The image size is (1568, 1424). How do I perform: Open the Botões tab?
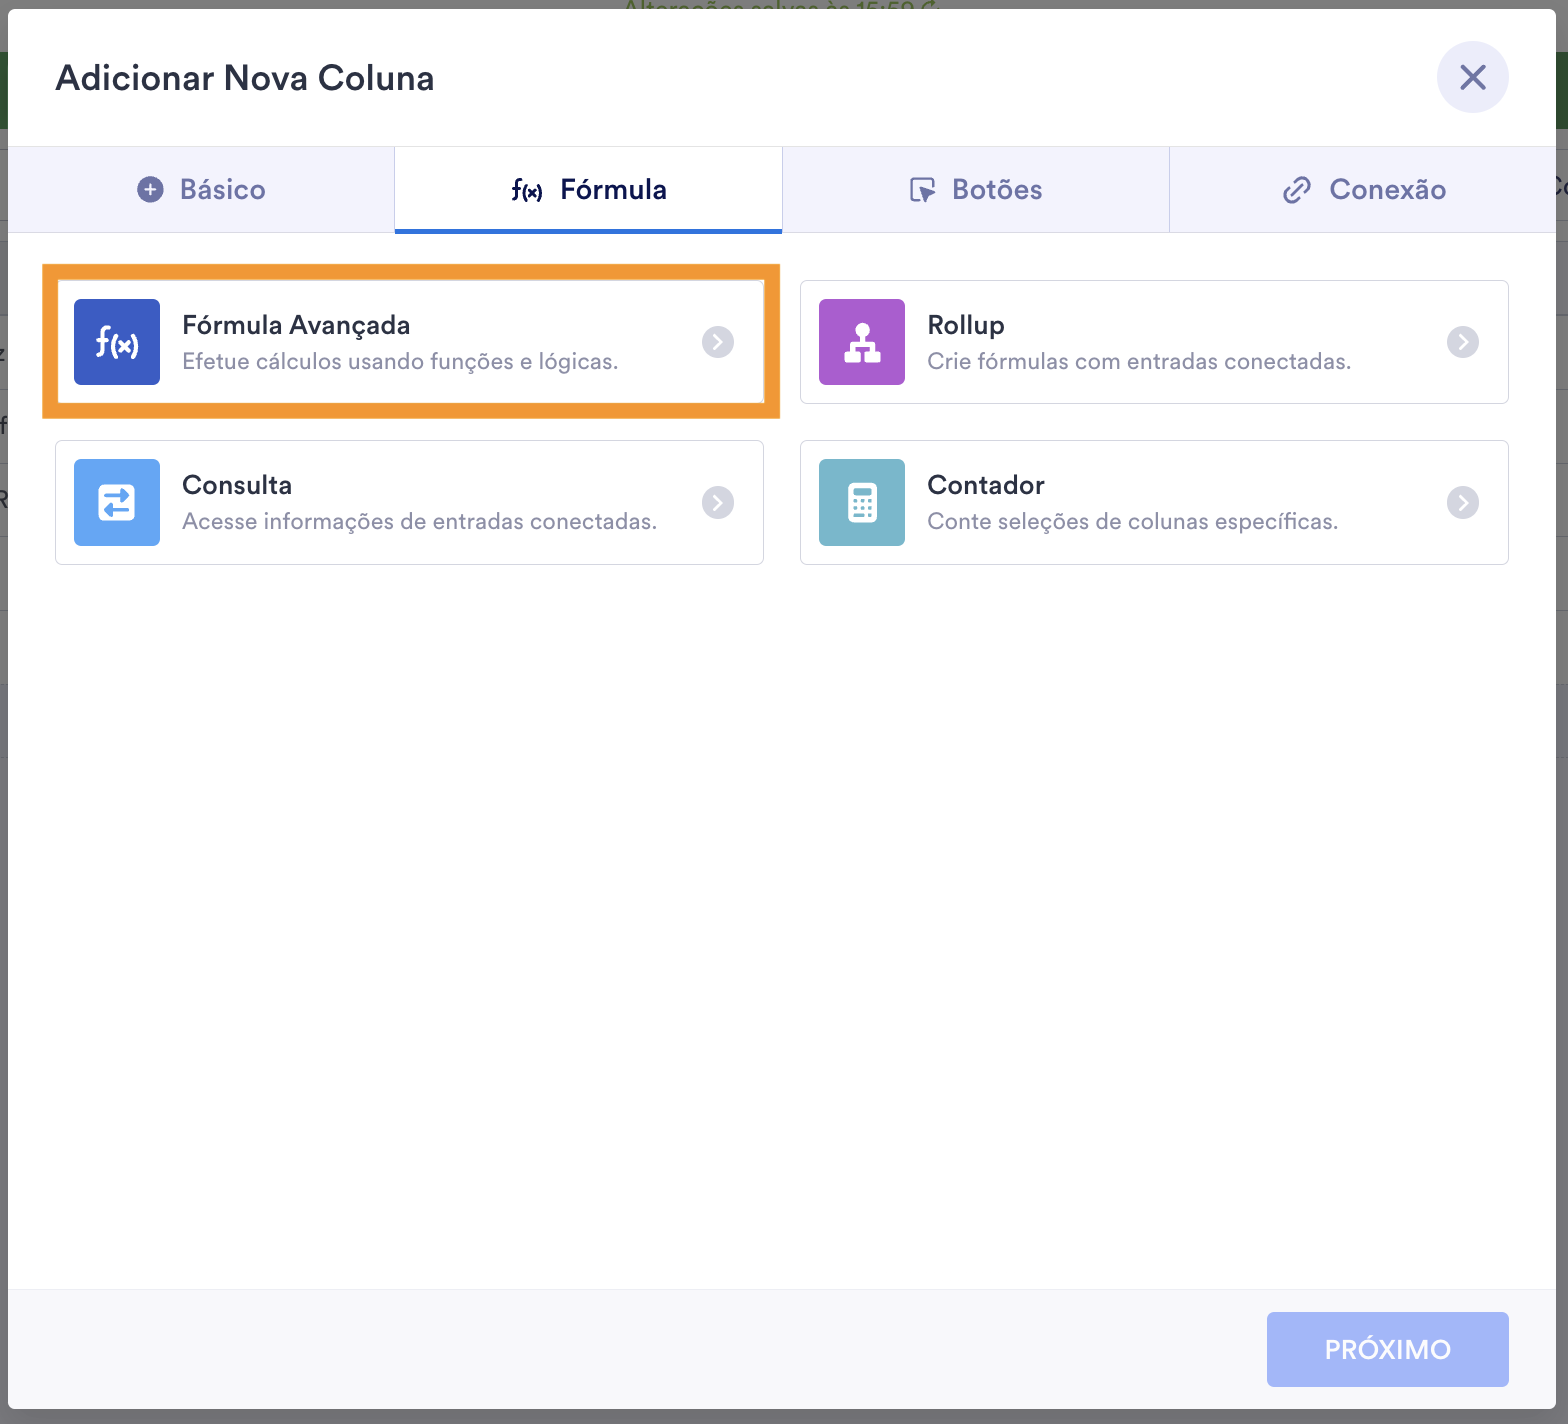click(976, 190)
